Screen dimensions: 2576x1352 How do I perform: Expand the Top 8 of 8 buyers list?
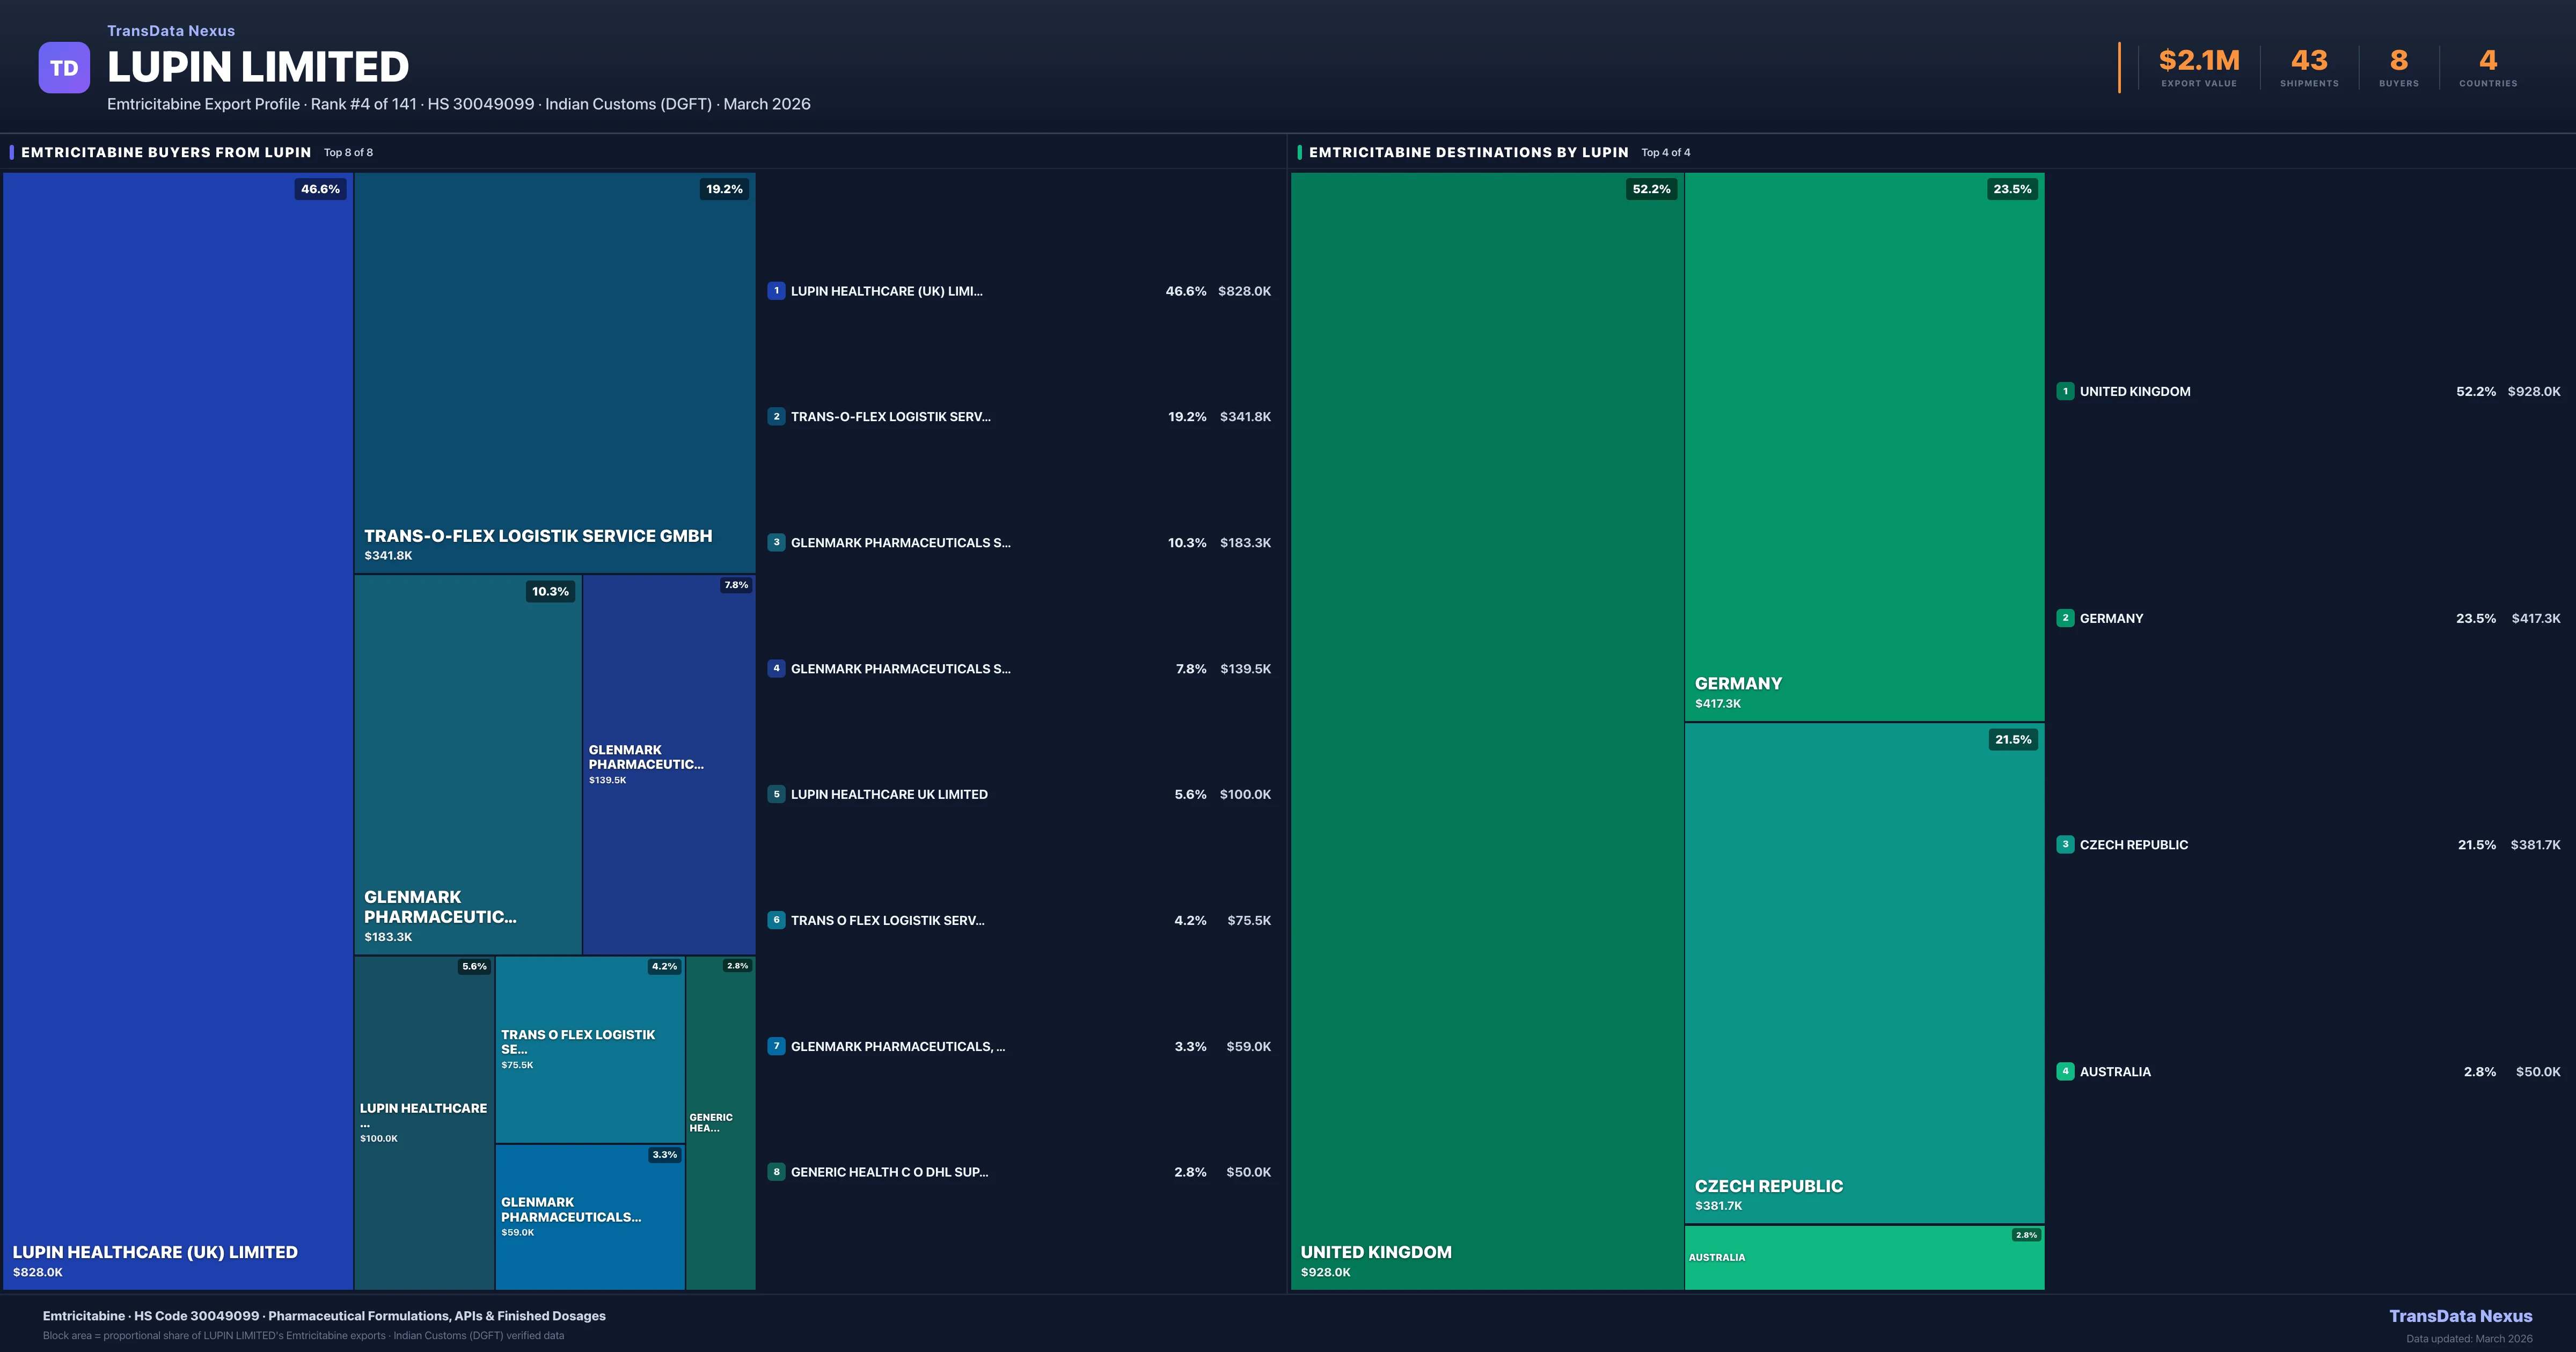347,152
